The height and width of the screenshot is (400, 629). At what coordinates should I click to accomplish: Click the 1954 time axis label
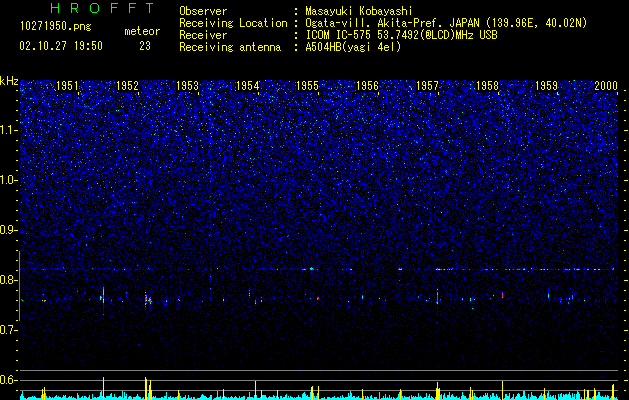248,86
